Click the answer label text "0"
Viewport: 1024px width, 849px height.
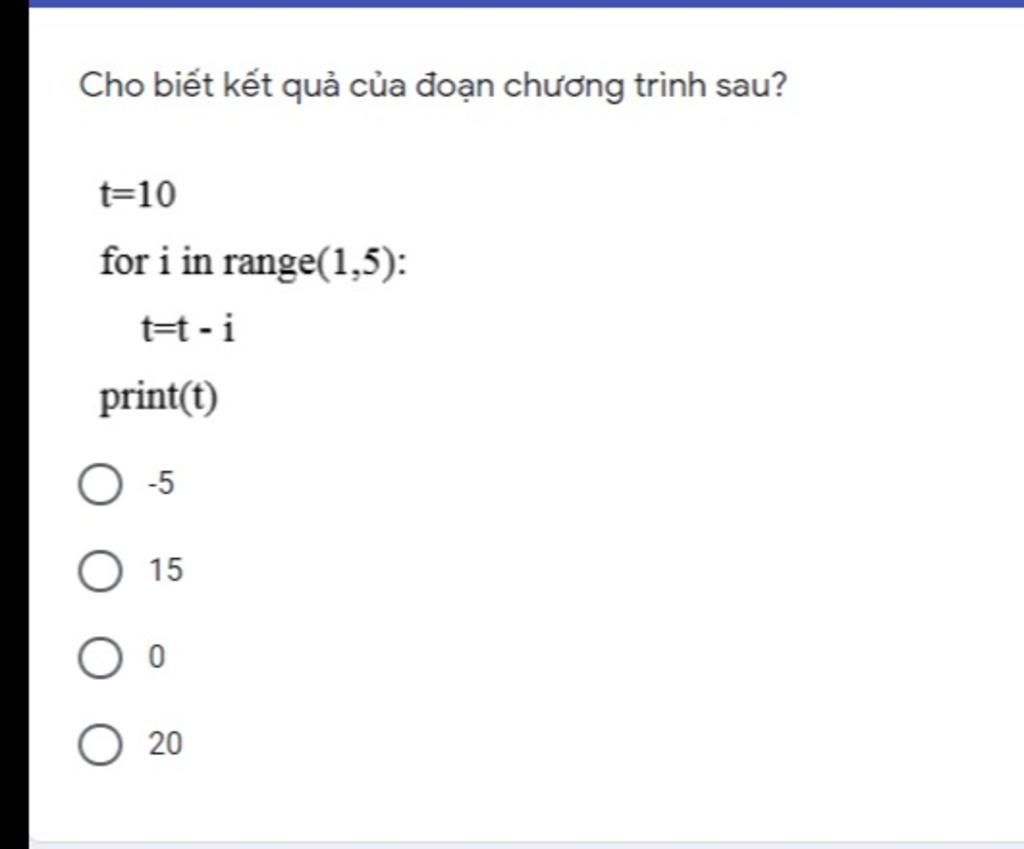[x=157, y=657]
